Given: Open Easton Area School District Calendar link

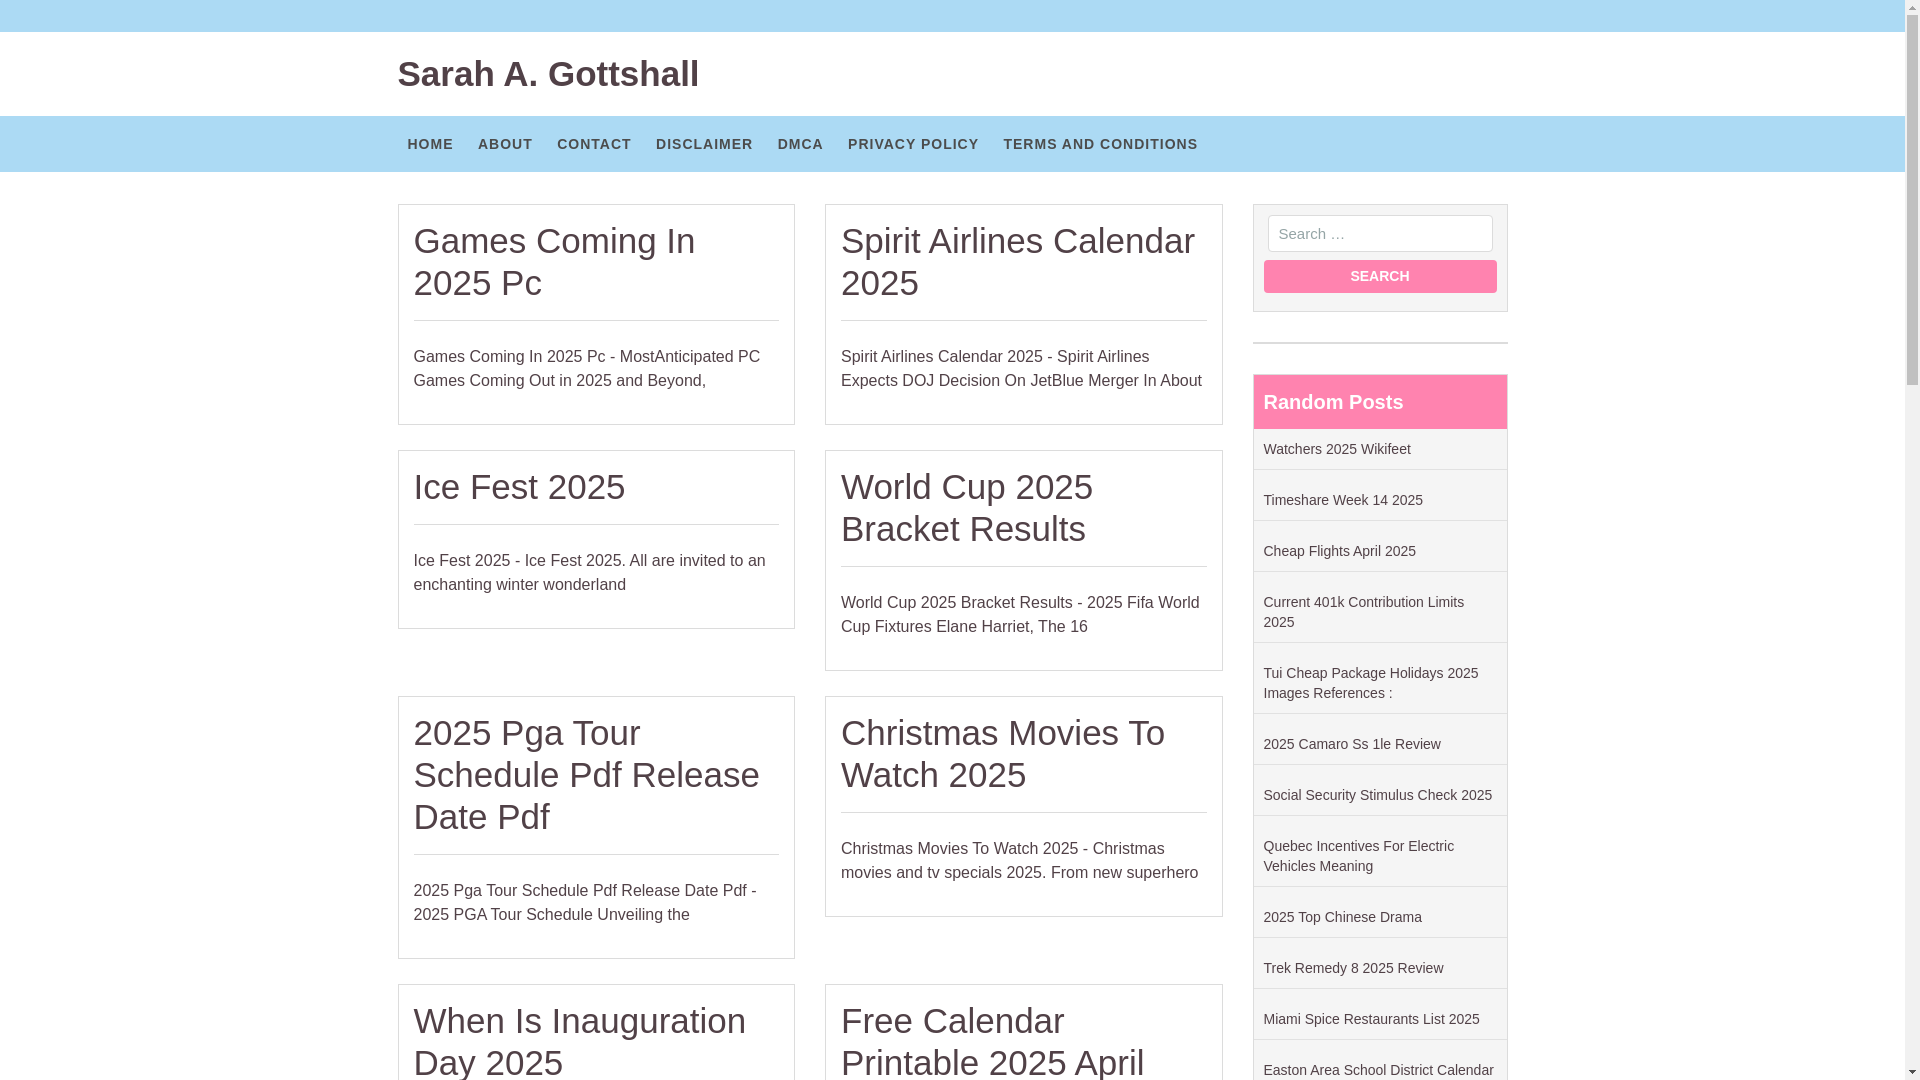Looking at the screenshot, I should click(x=1379, y=1070).
